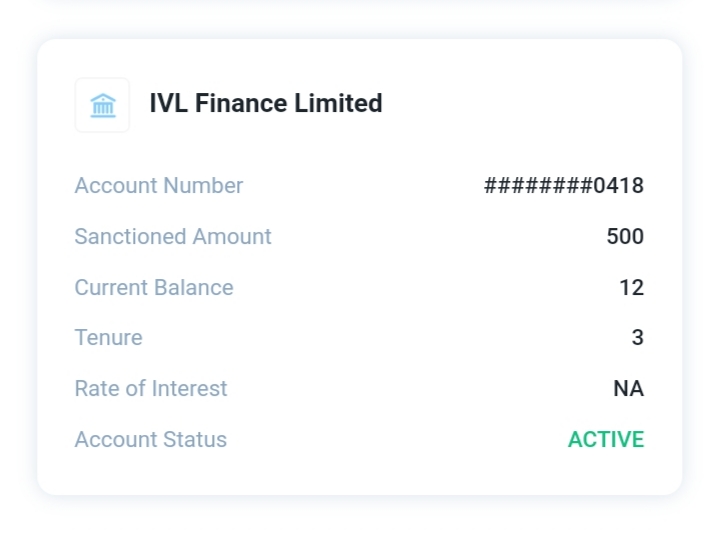Select the tenure value 3
Image resolution: width=716 pixels, height=540 pixels.
coord(637,338)
